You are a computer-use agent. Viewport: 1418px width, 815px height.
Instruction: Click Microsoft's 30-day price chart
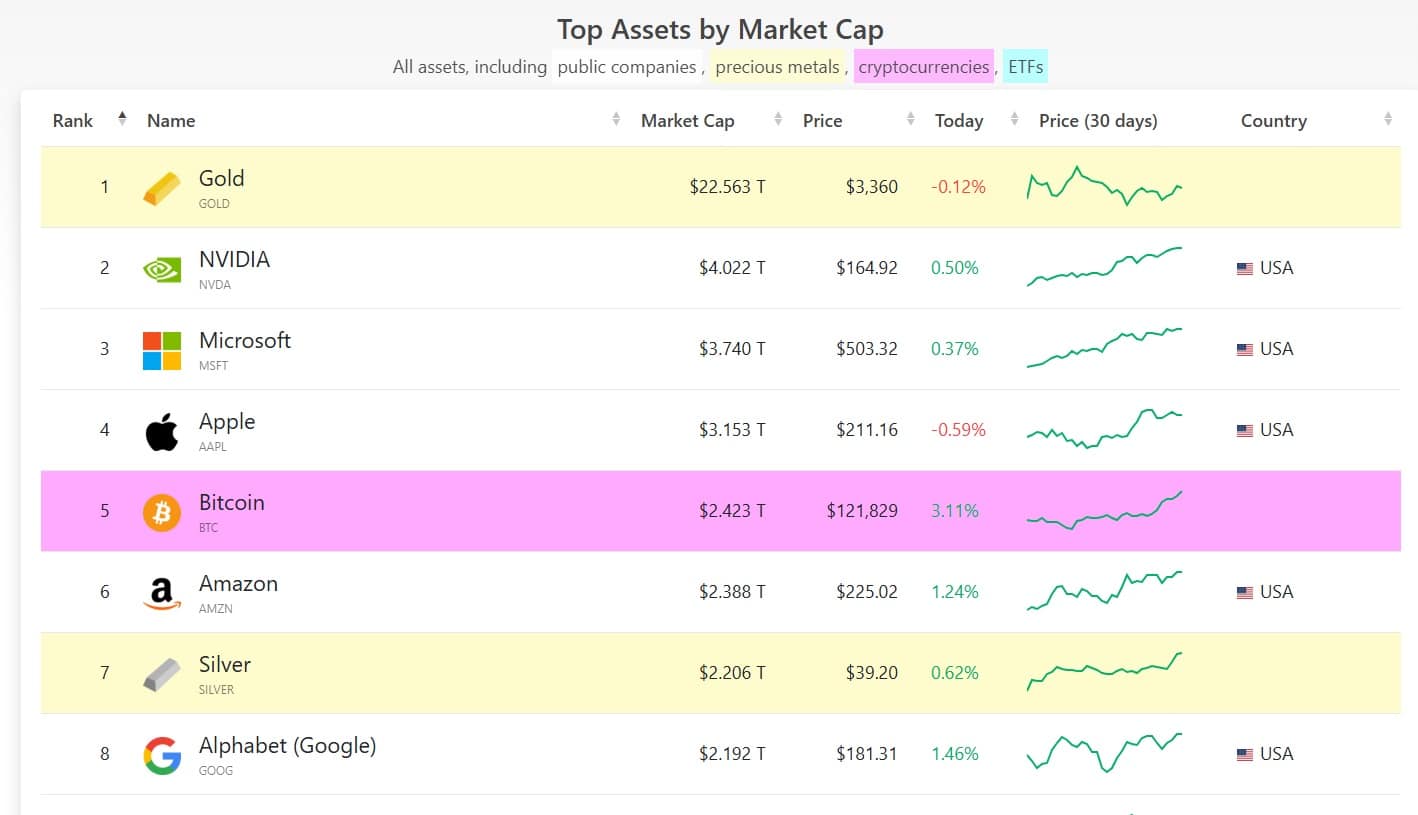[1105, 348]
